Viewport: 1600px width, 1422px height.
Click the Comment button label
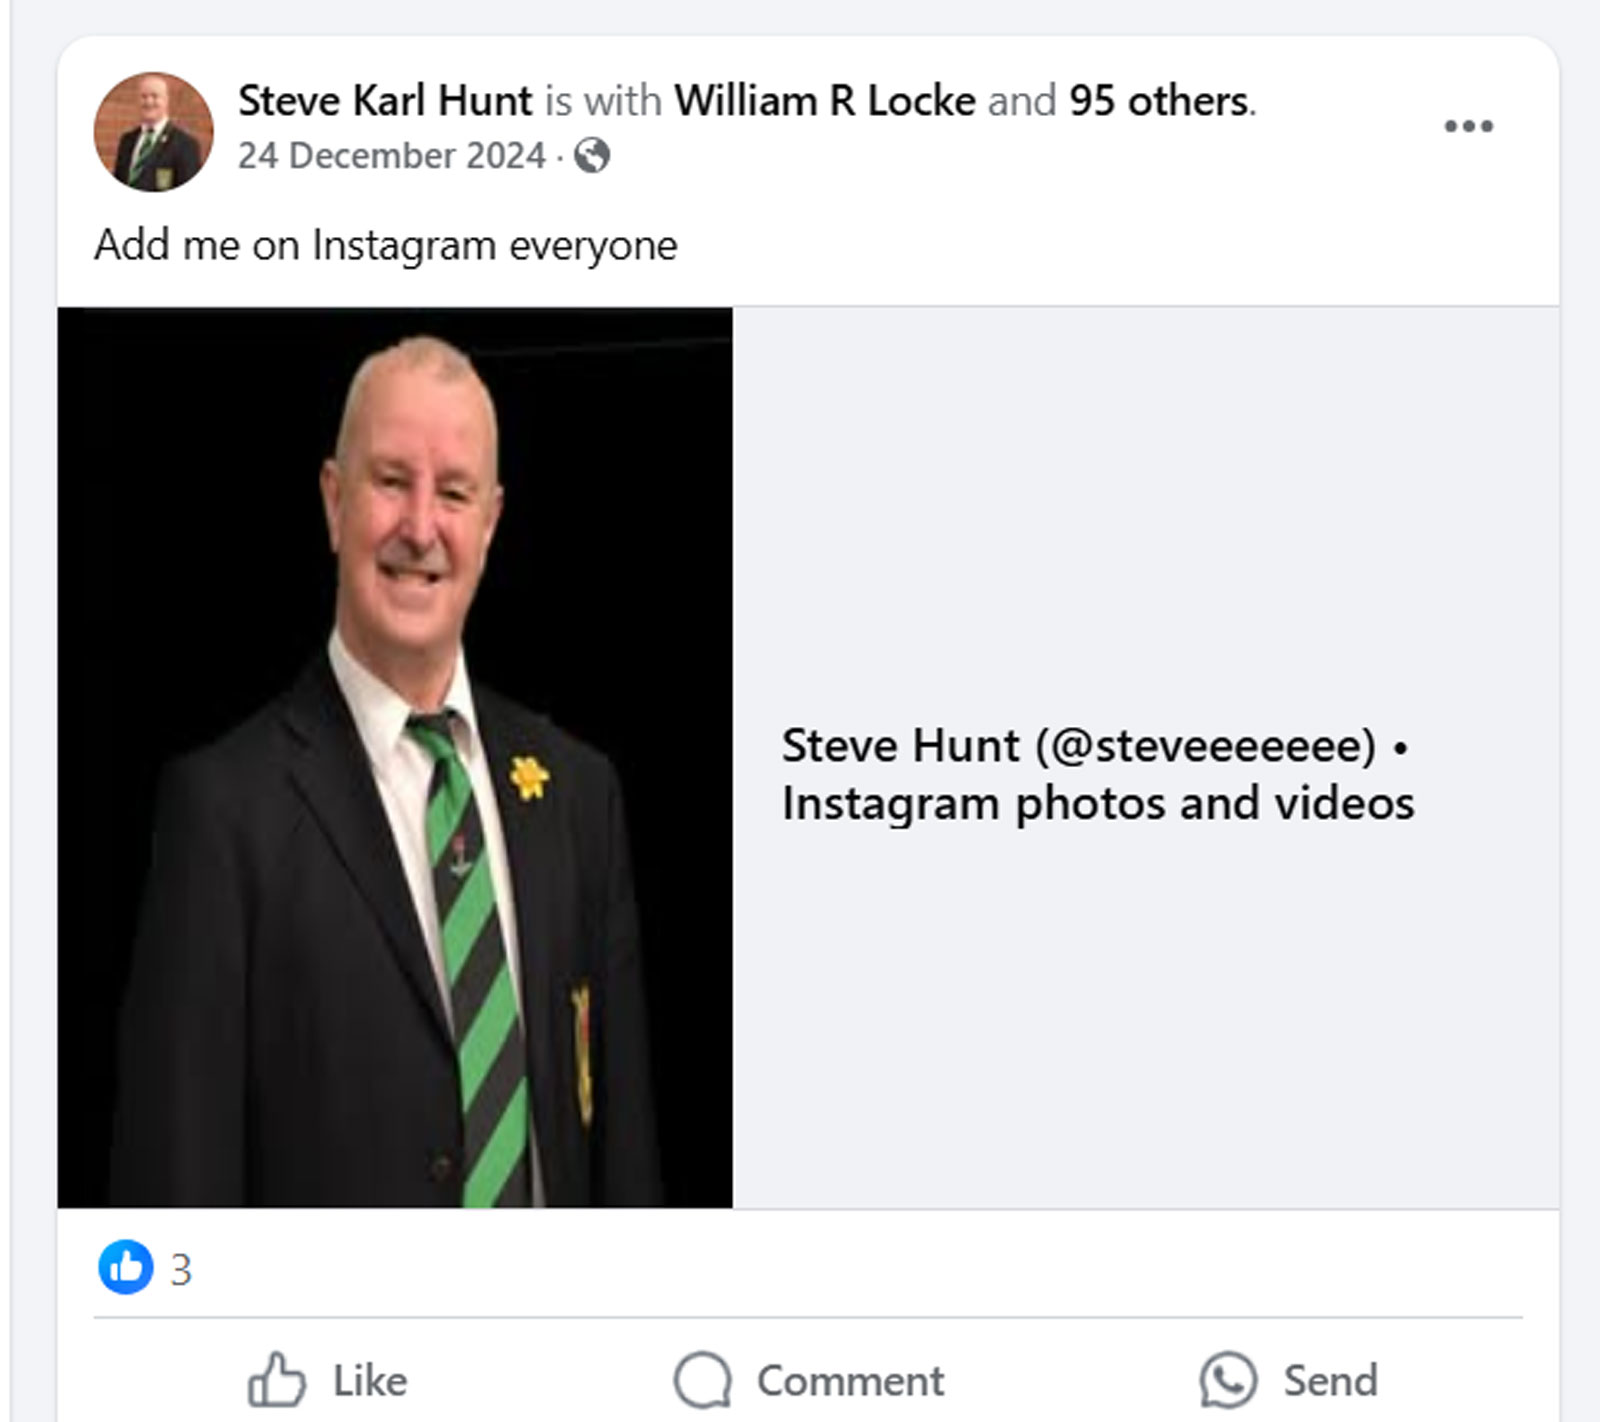tap(850, 1381)
